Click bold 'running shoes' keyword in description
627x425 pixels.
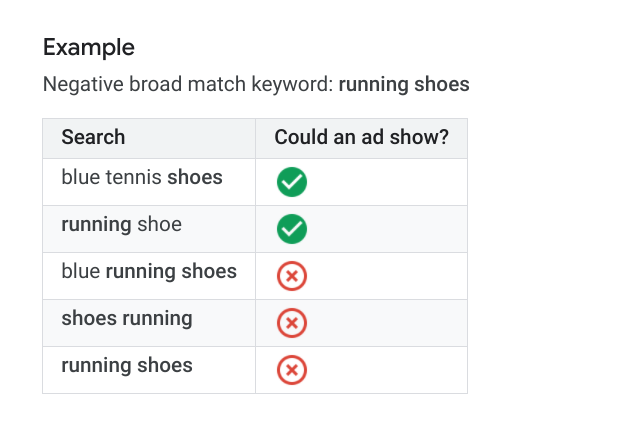pos(404,84)
